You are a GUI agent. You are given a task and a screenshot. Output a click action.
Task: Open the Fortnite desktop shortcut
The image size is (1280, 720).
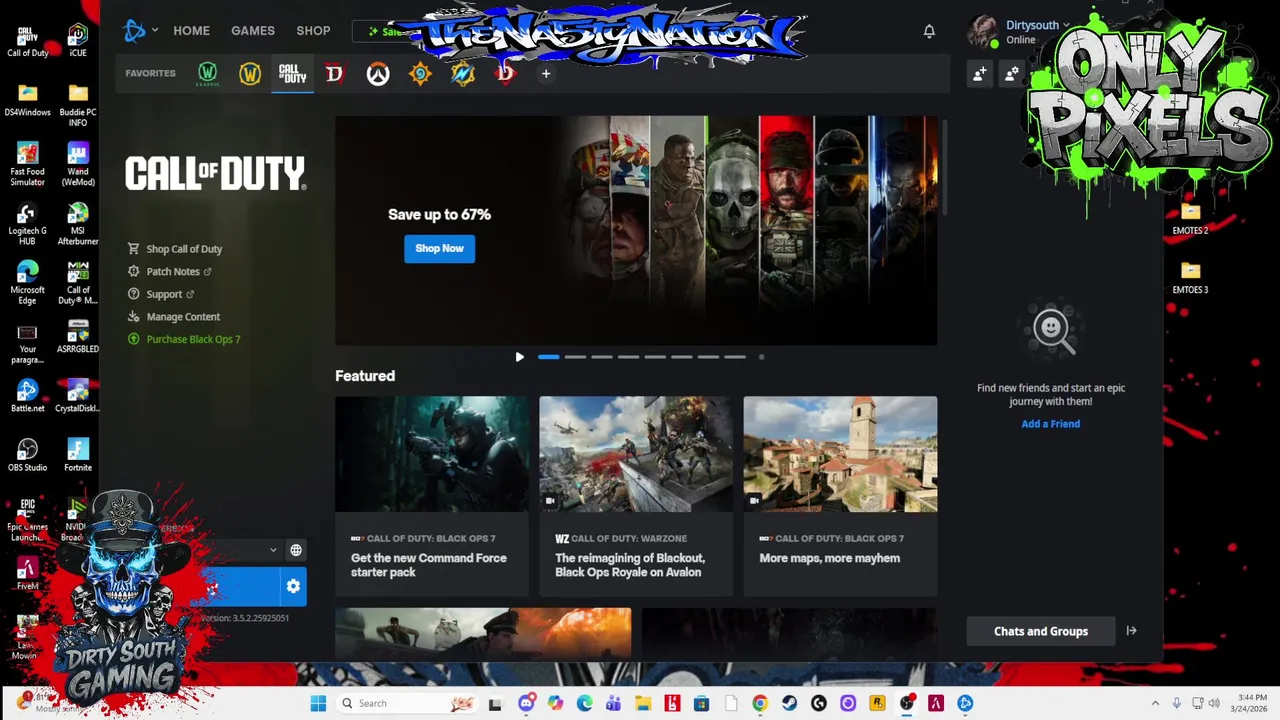pyautogui.click(x=78, y=455)
